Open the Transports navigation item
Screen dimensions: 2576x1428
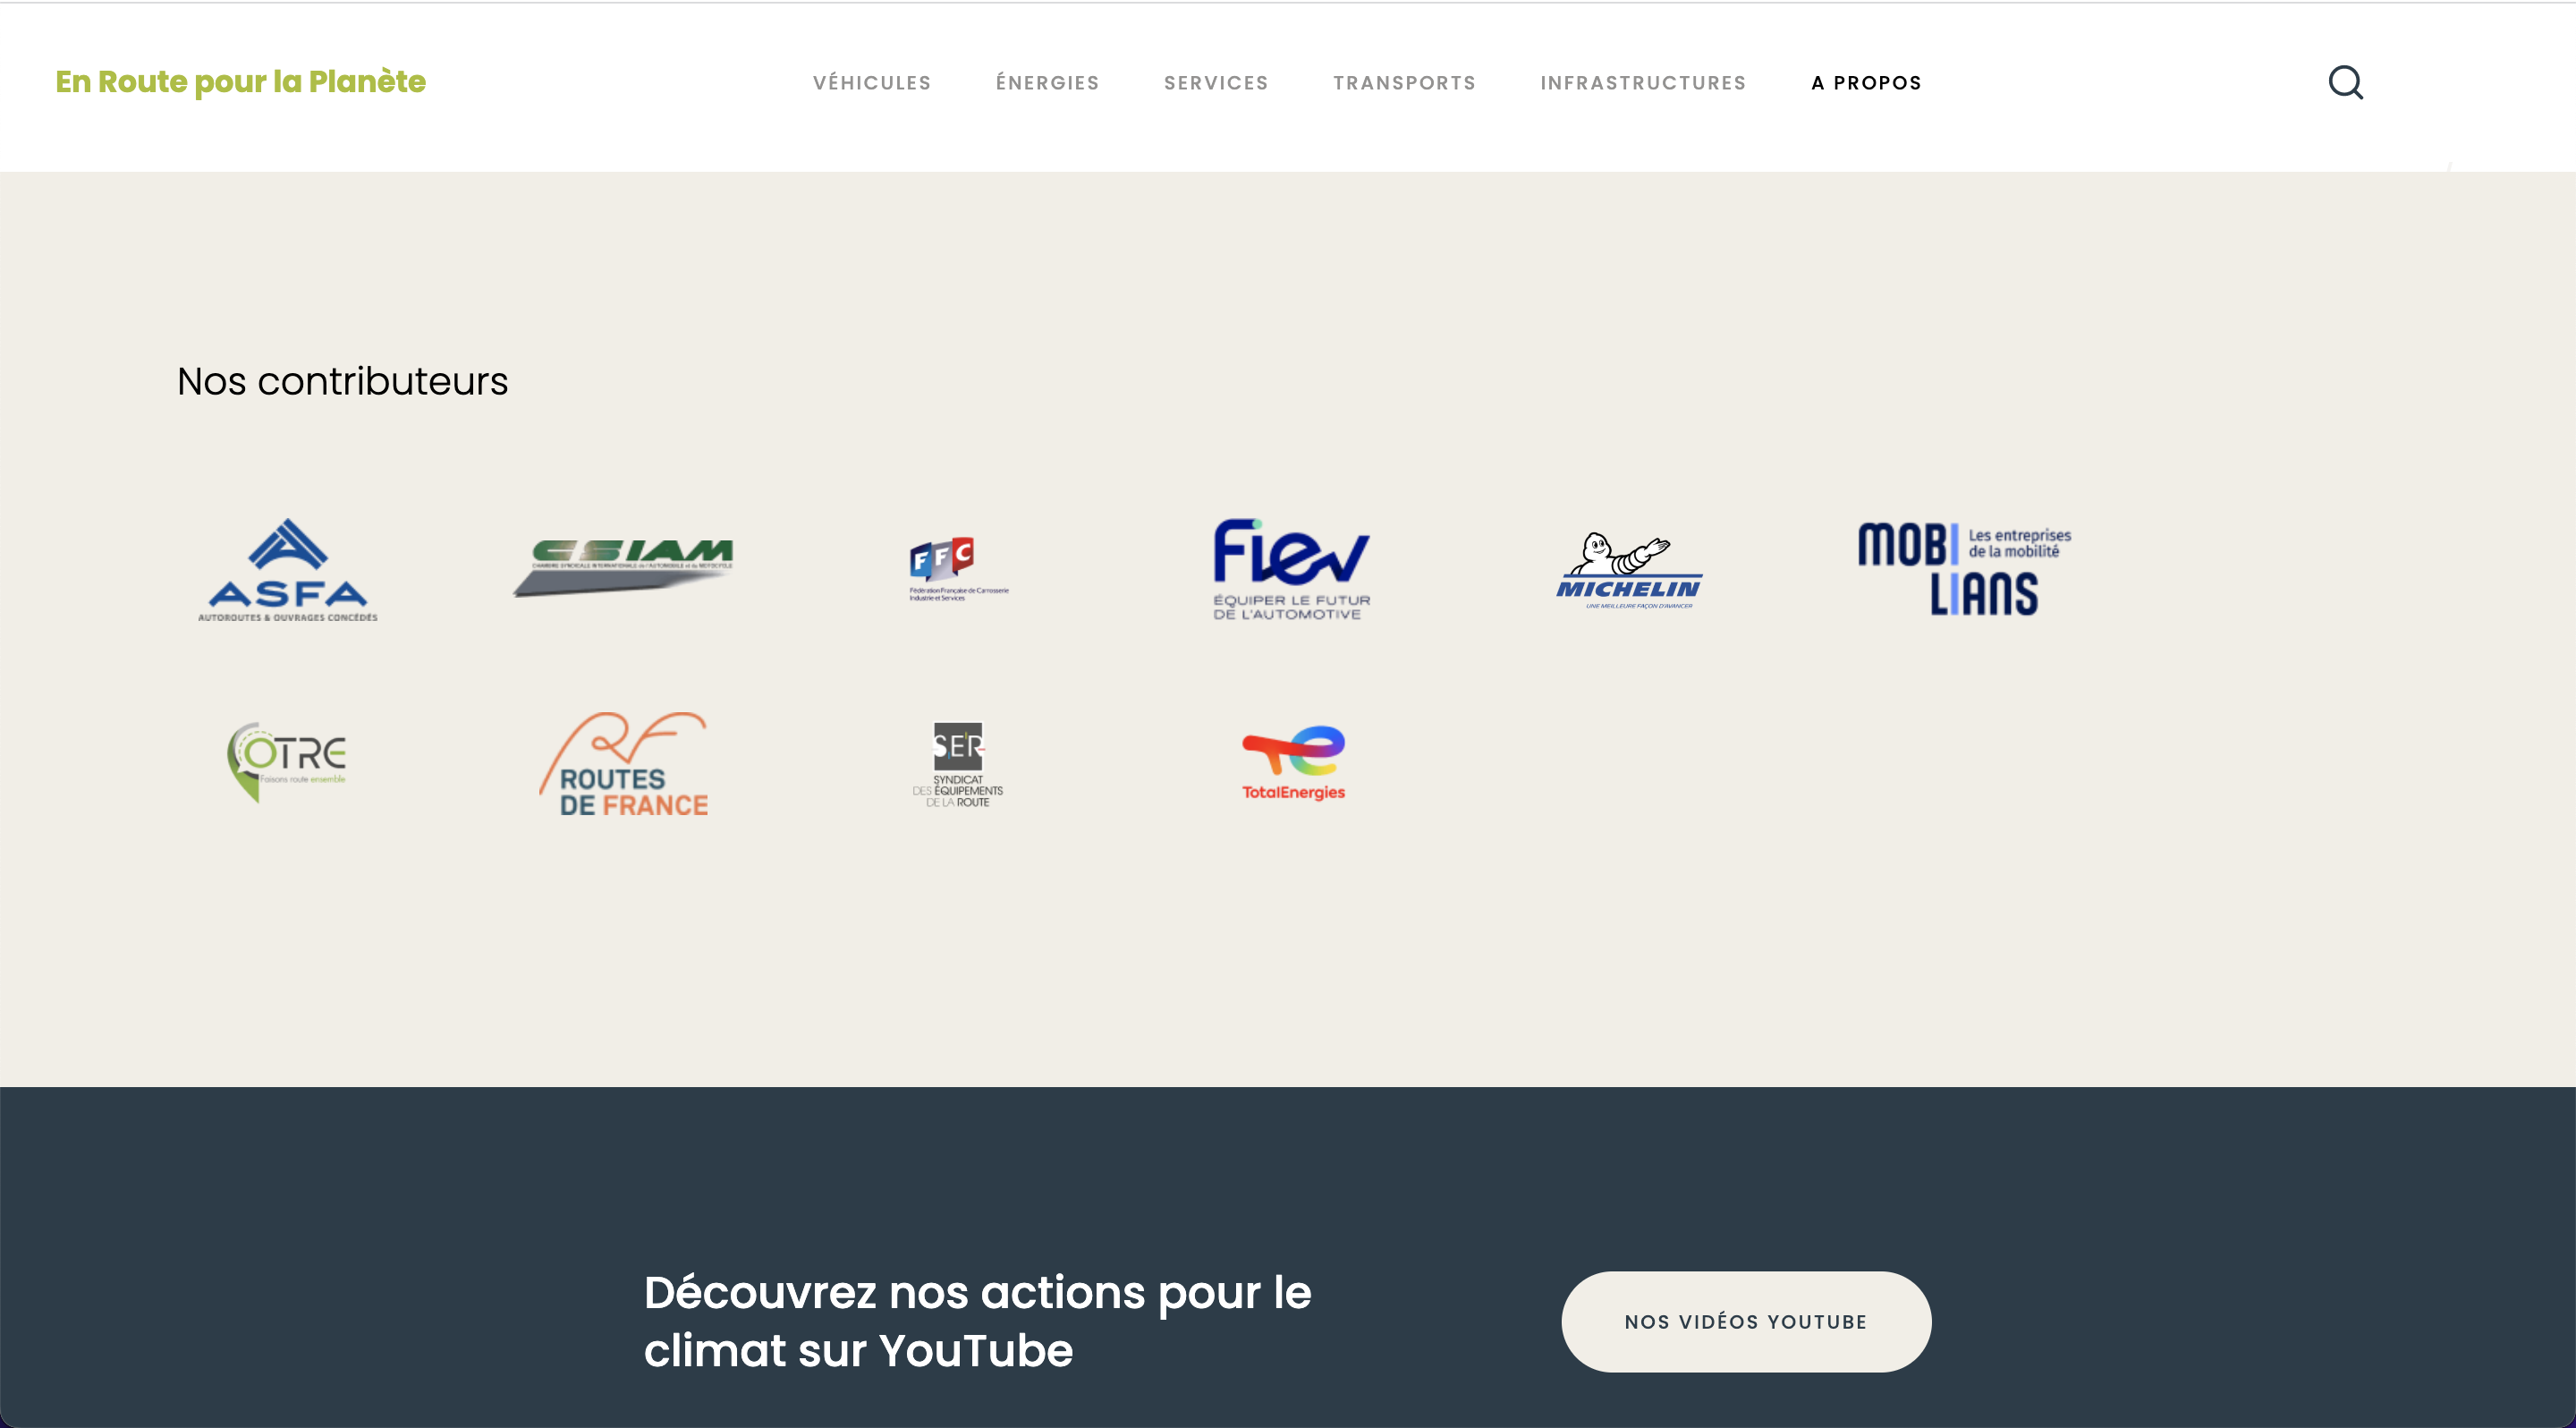[x=1404, y=83]
